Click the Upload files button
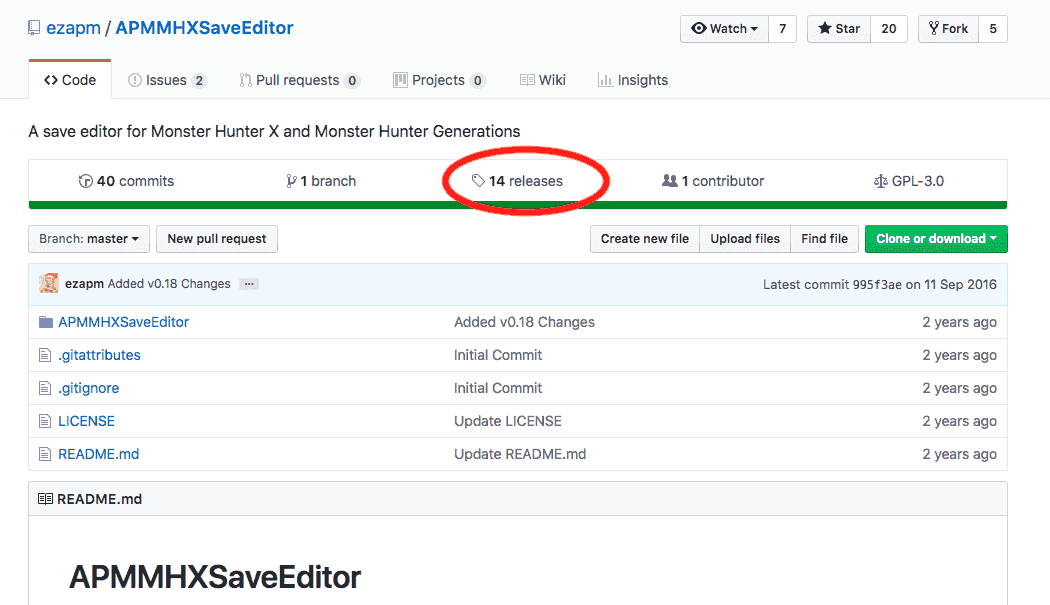1050x605 pixels. [x=745, y=239]
